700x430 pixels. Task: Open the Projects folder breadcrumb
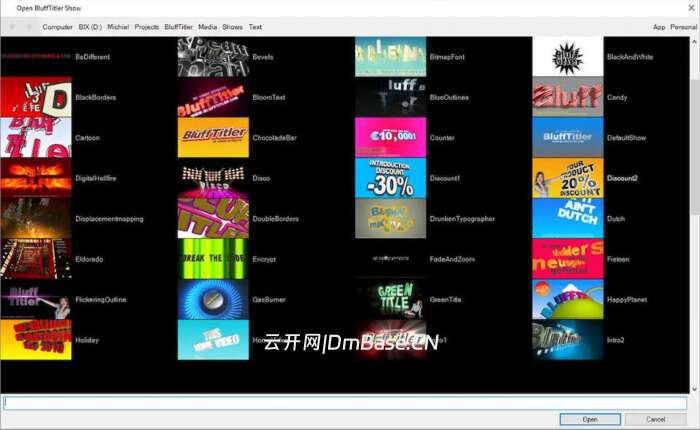[146, 27]
